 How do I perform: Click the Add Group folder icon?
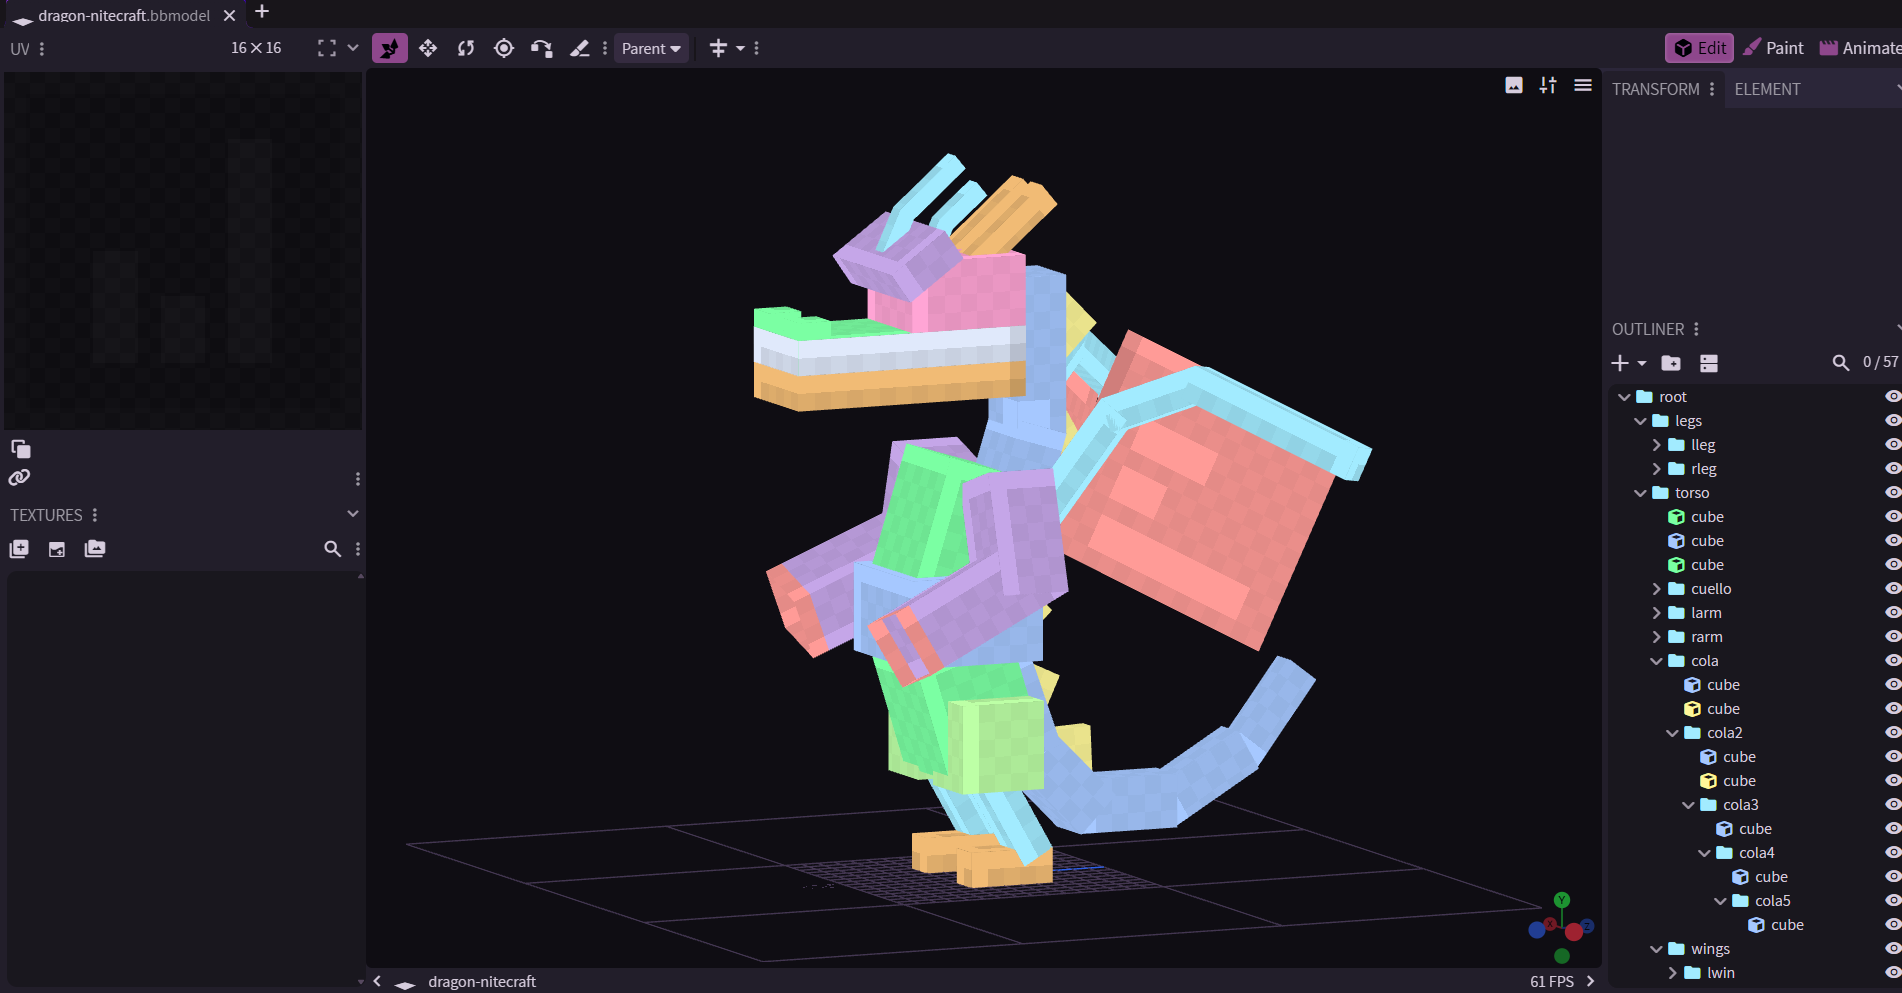pos(1671,363)
